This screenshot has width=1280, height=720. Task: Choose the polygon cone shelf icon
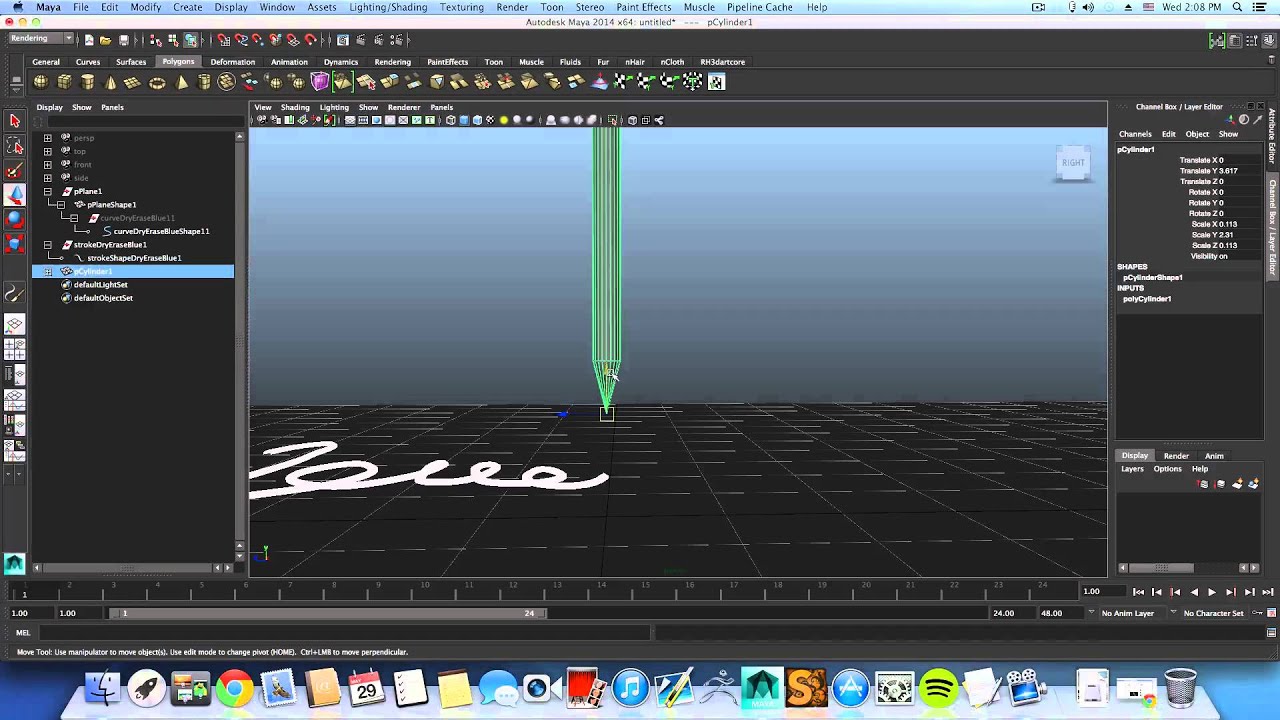point(111,82)
